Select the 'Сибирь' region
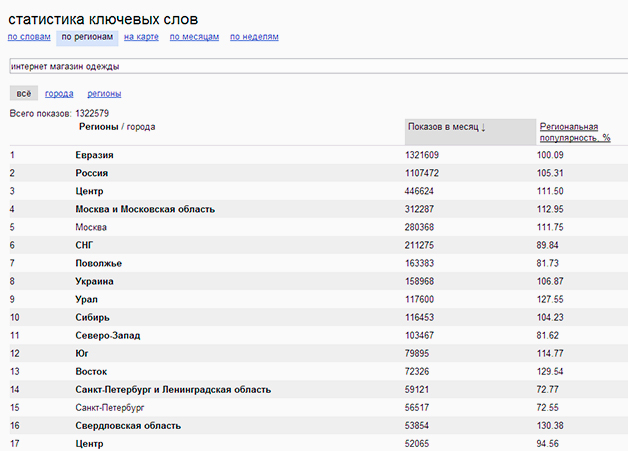Image resolution: width=628 pixels, height=451 pixels. 92,318
